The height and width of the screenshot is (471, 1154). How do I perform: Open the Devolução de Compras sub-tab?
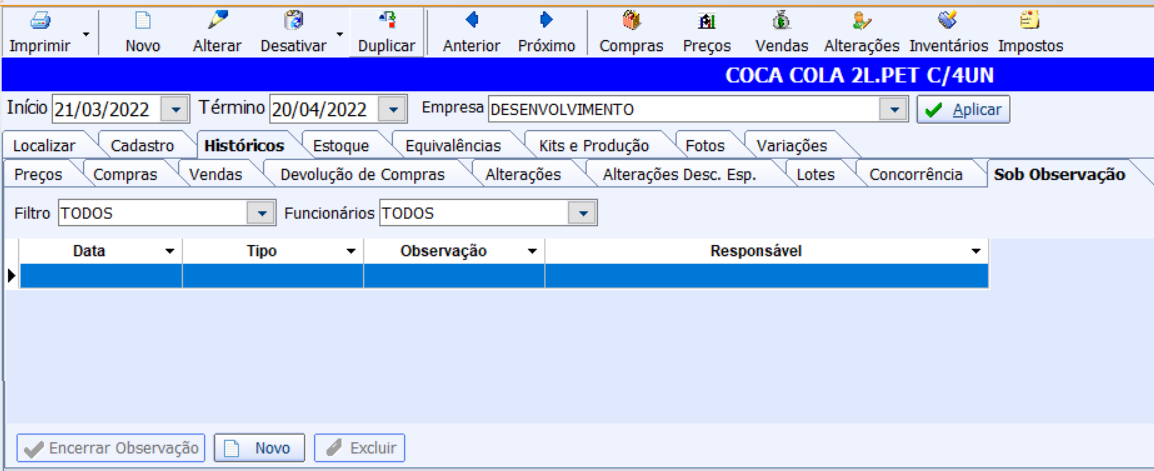point(363,174)
